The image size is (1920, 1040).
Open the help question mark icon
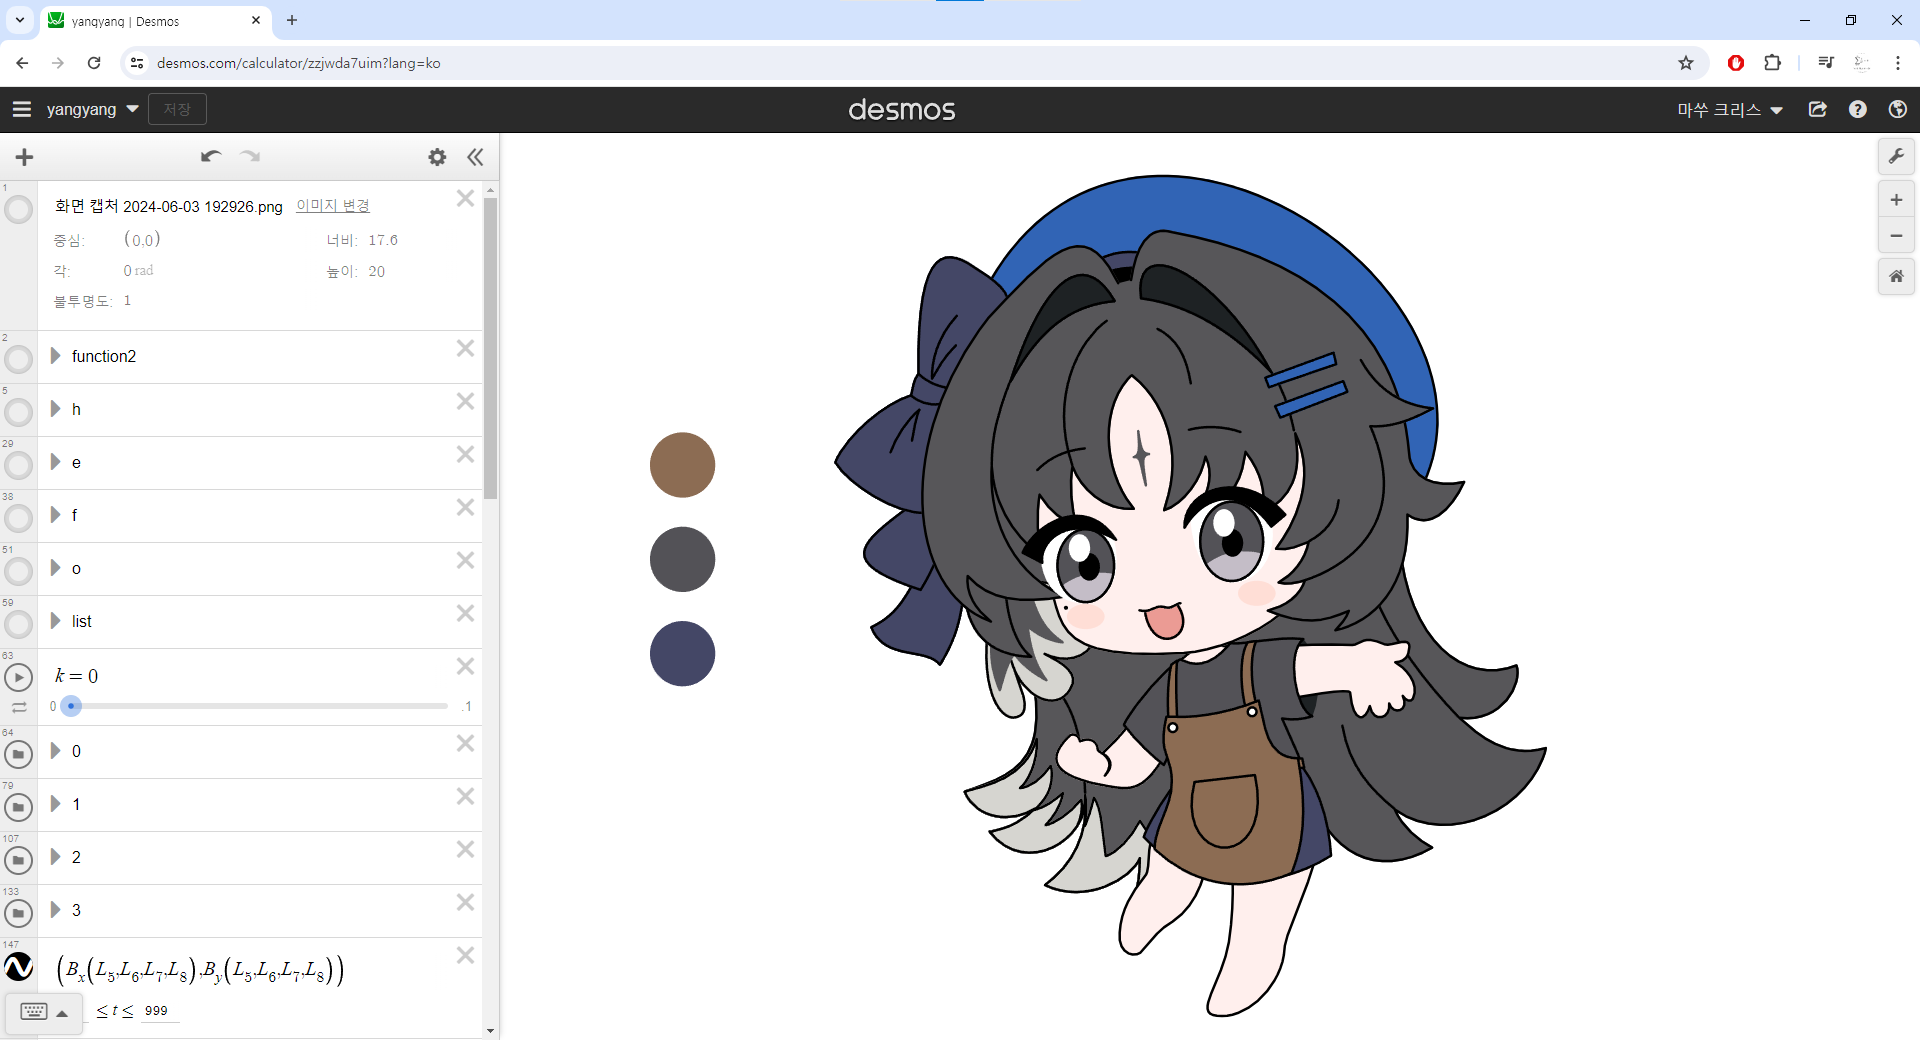click(x=1858, y=109)
